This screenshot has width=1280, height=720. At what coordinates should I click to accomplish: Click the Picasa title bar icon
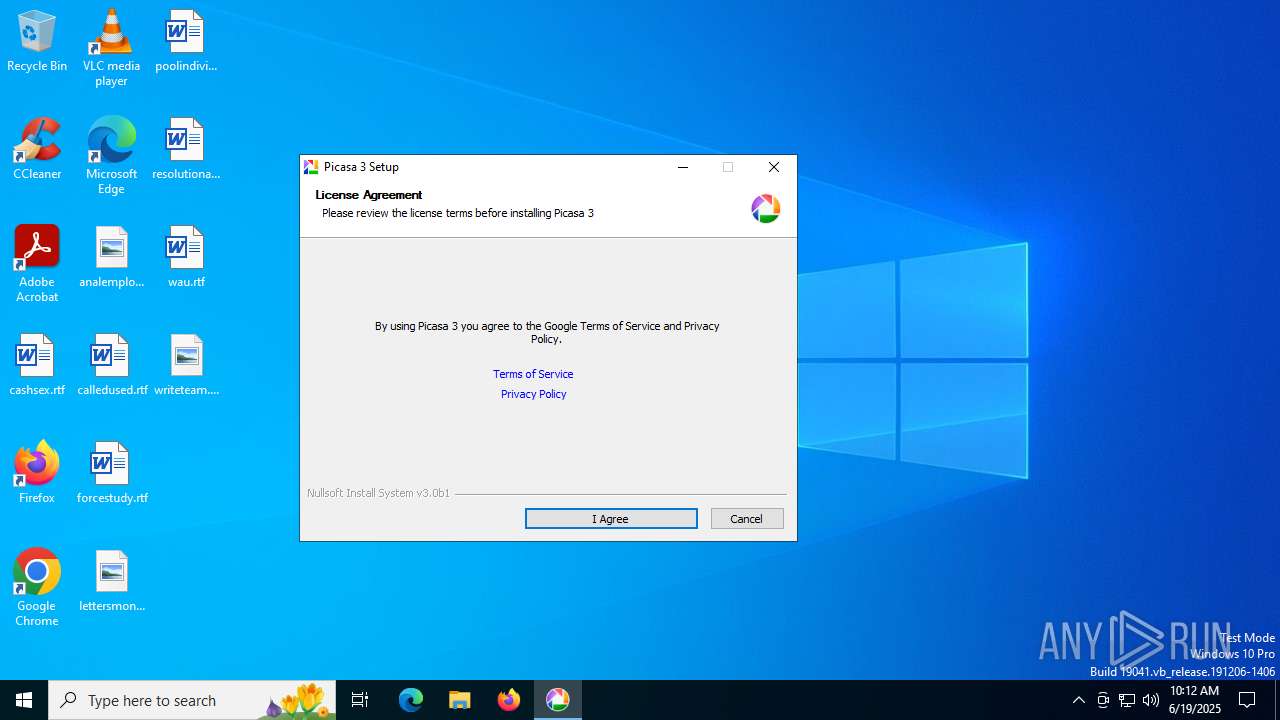[x=311, y=167]
